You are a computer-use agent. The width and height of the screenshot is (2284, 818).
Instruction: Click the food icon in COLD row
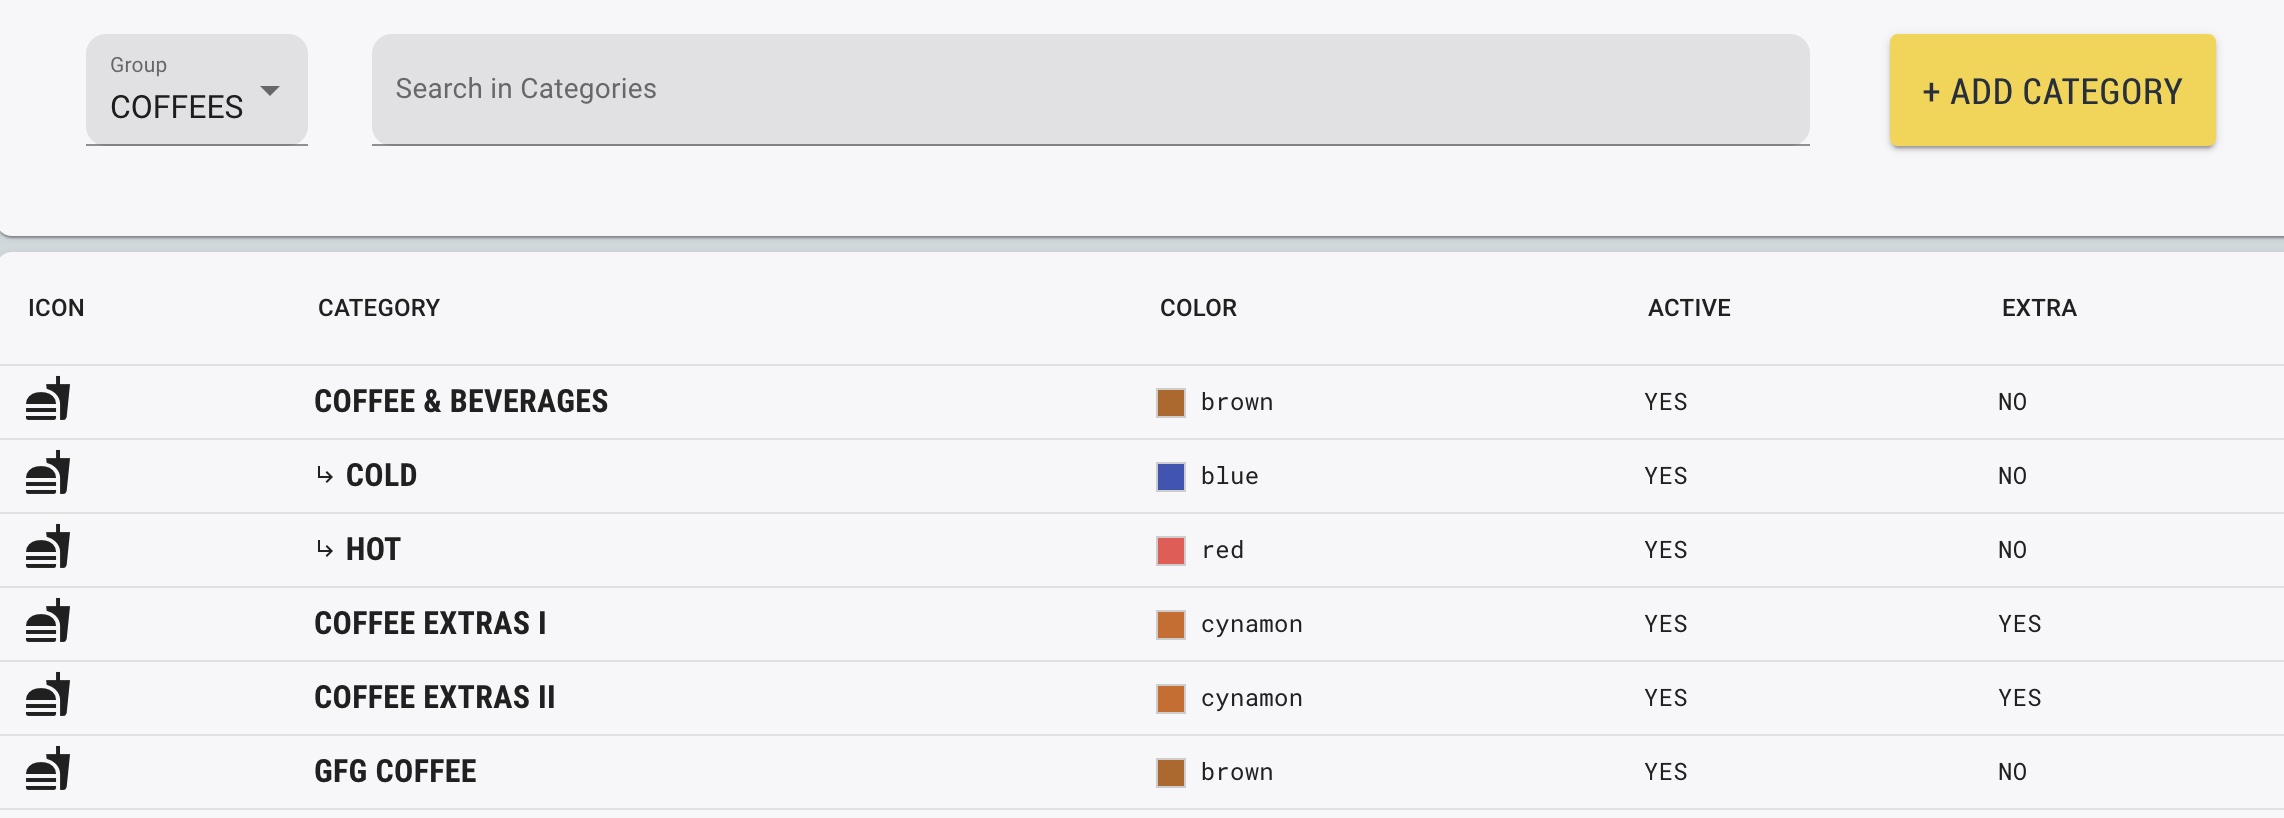(x=48, y=474)
